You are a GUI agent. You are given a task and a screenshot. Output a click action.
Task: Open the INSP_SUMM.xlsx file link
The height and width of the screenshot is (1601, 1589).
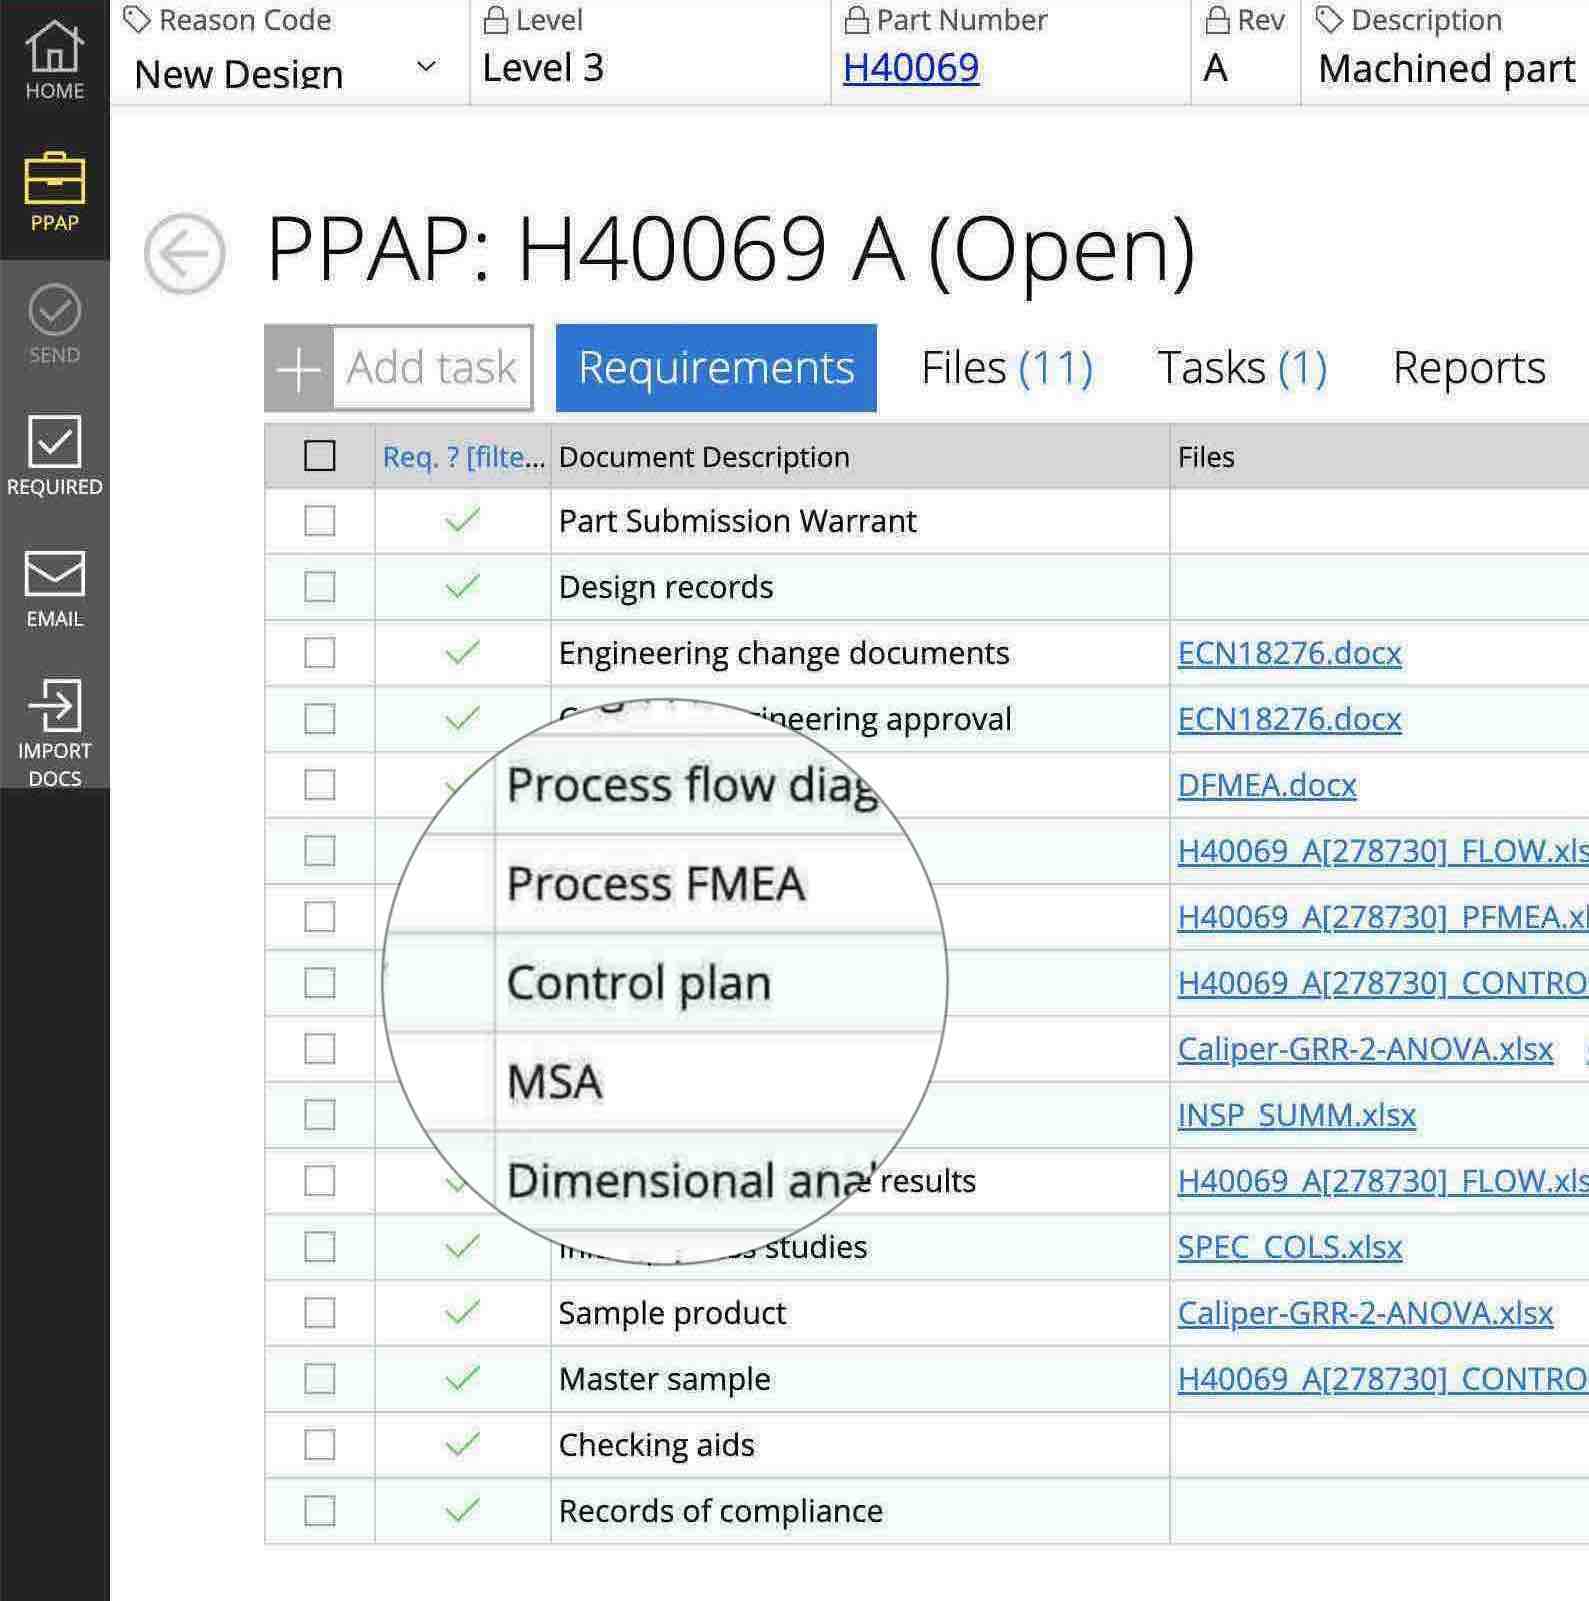pyautogui.click(x=1297, y=1115)
